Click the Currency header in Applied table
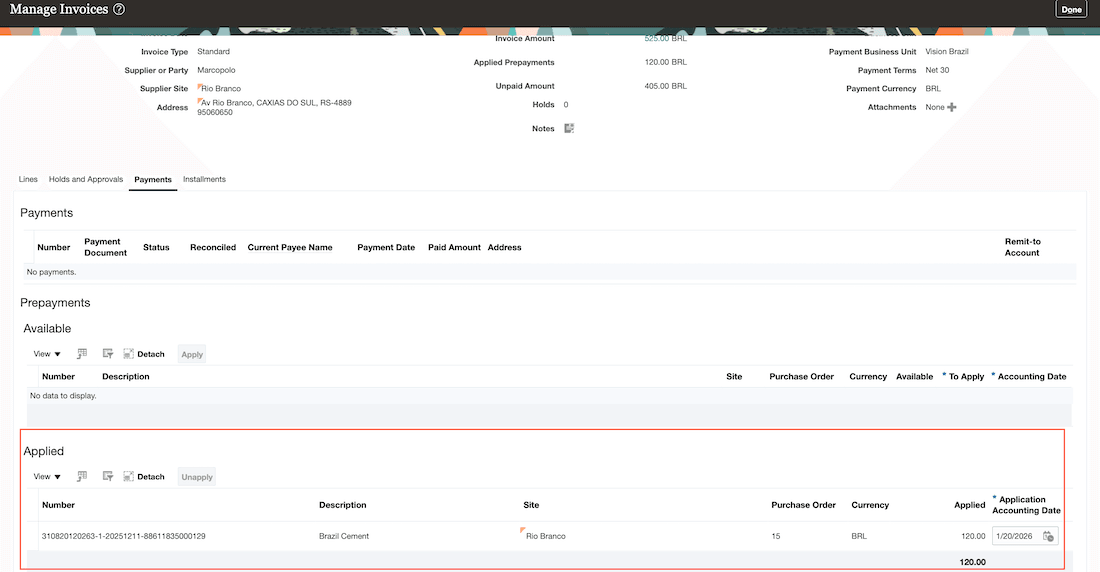The width and height of the screenshot is (1100, 572). tap(870, 505)
